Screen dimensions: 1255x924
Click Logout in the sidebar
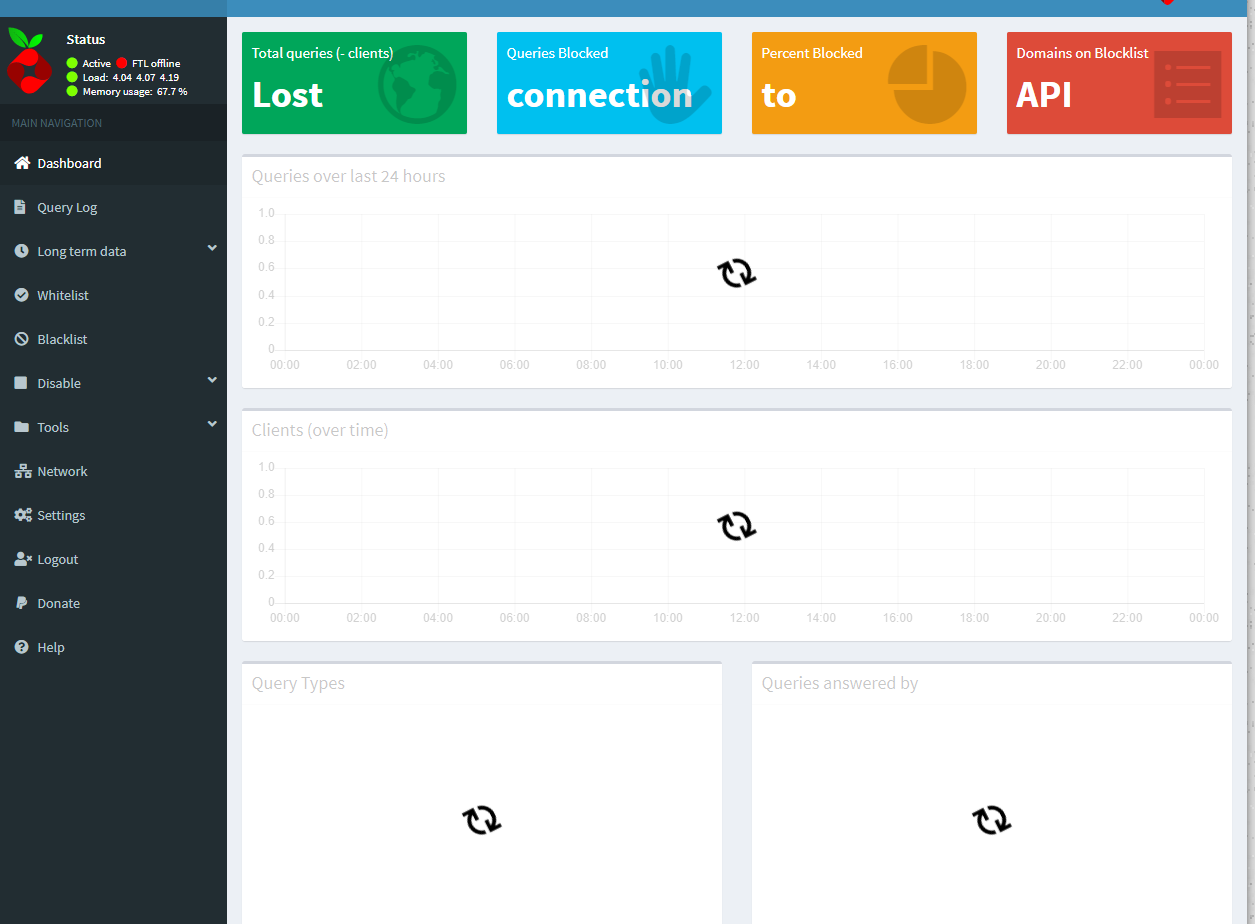pos(57,559)
